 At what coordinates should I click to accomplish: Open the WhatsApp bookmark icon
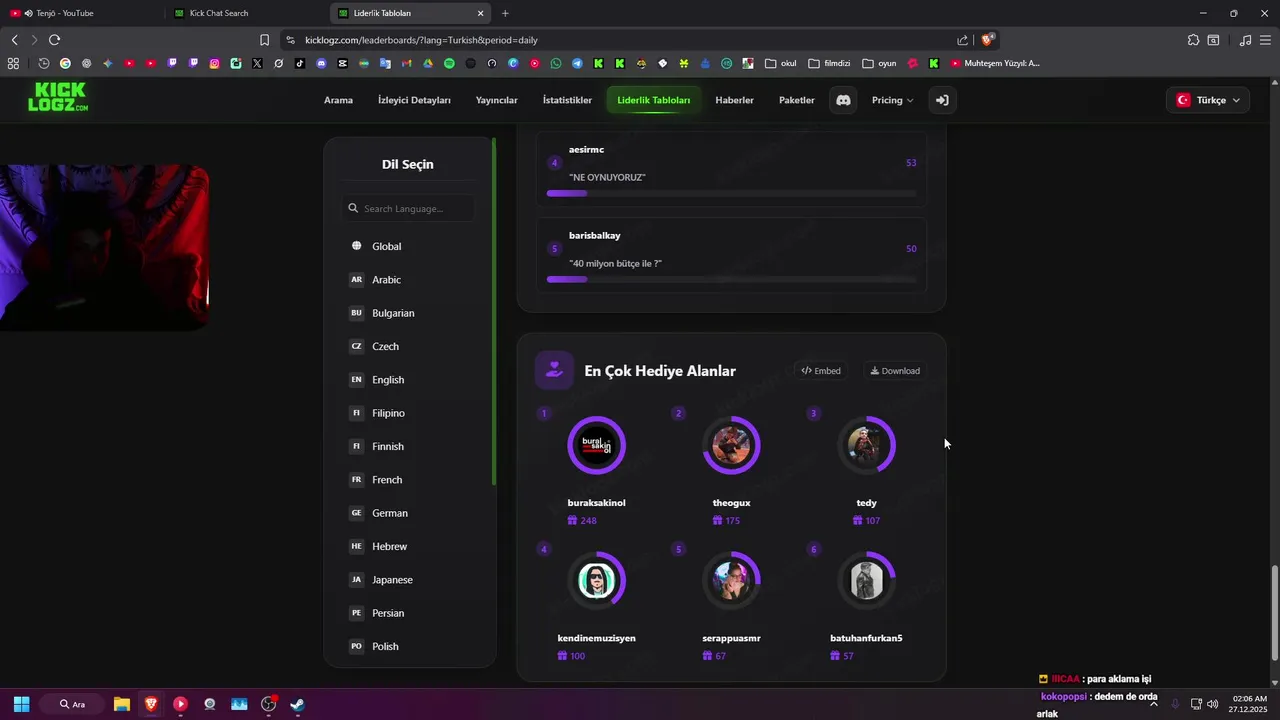pos(556,63)
